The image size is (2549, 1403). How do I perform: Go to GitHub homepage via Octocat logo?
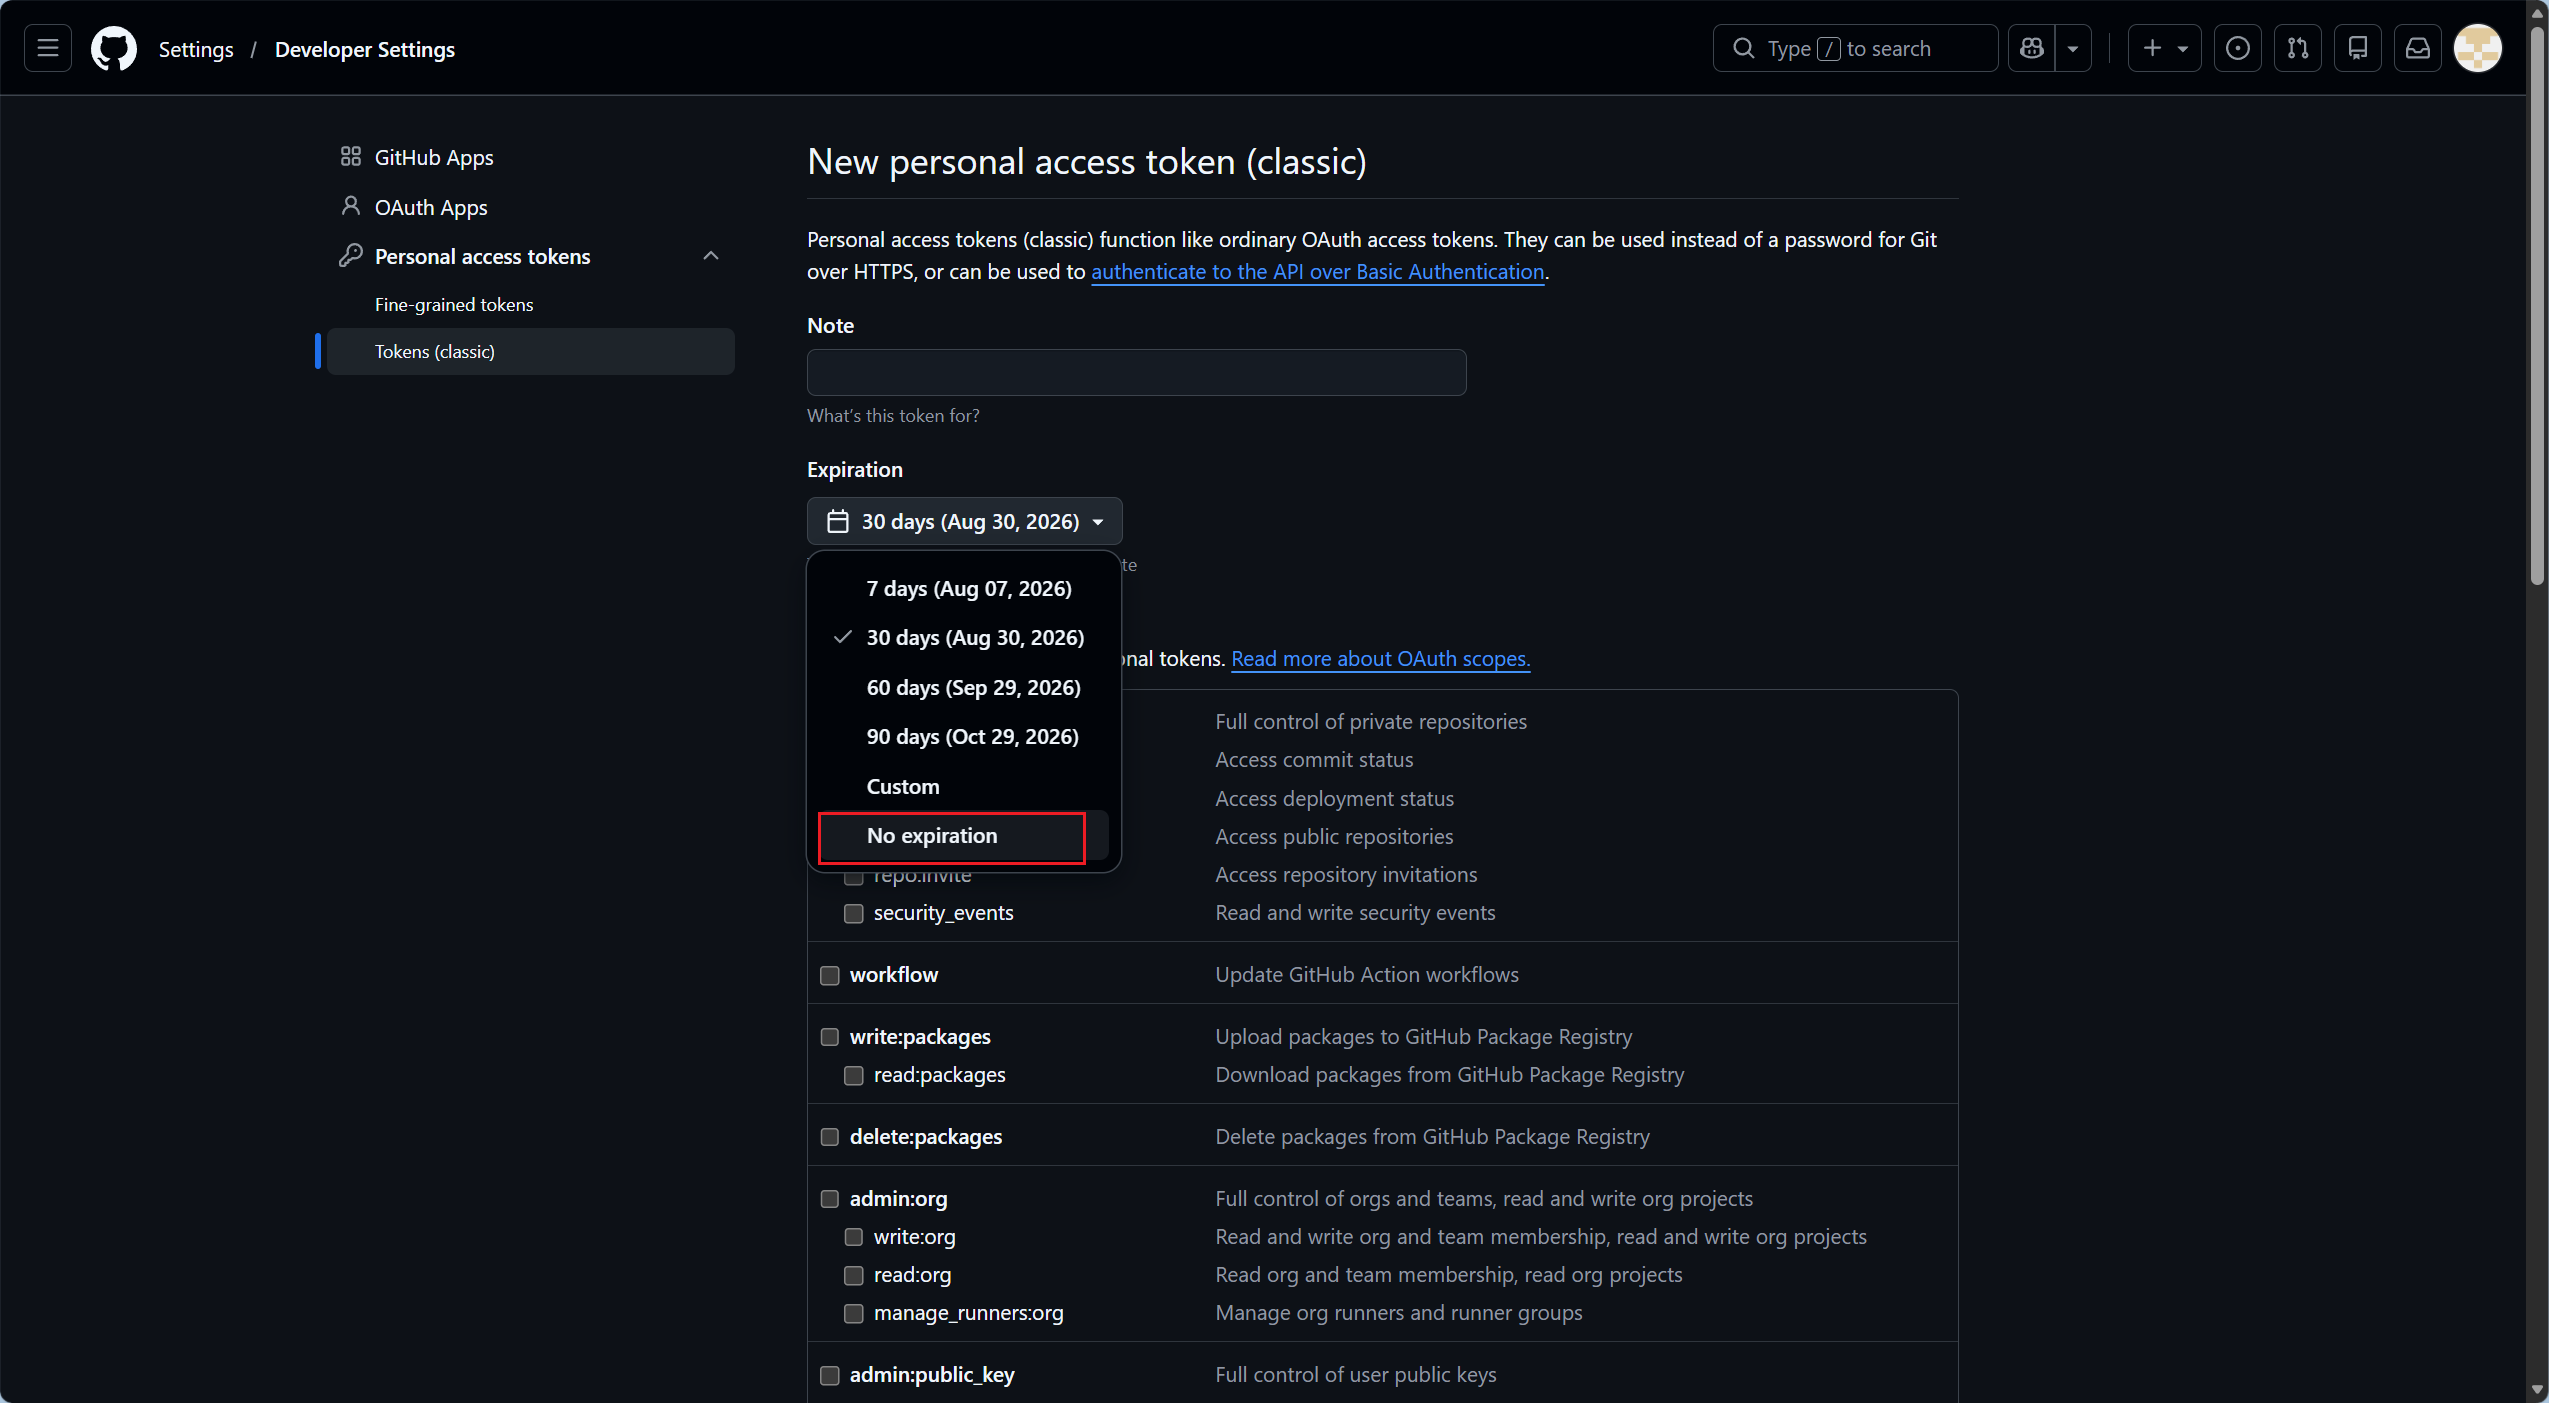(x=114, y=48)
